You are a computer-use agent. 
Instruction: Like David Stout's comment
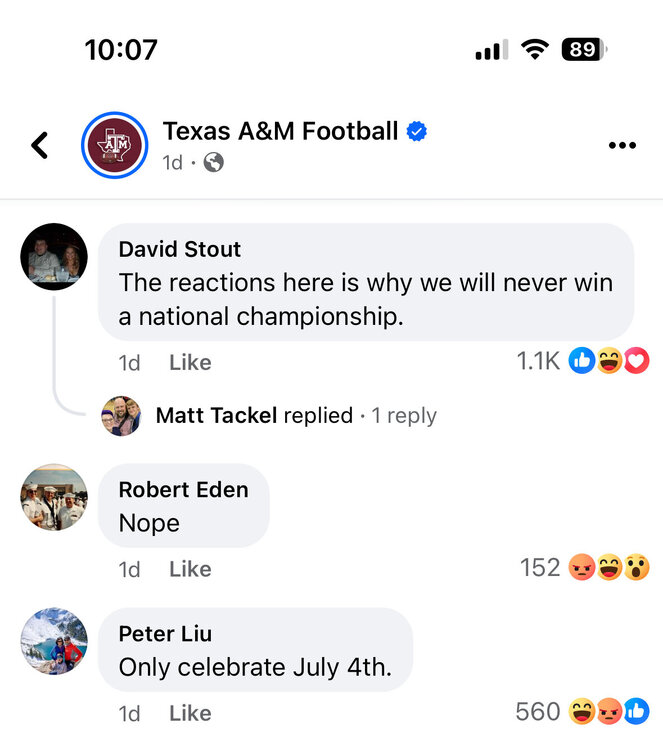pyautogui.click(x=190, y=362)
